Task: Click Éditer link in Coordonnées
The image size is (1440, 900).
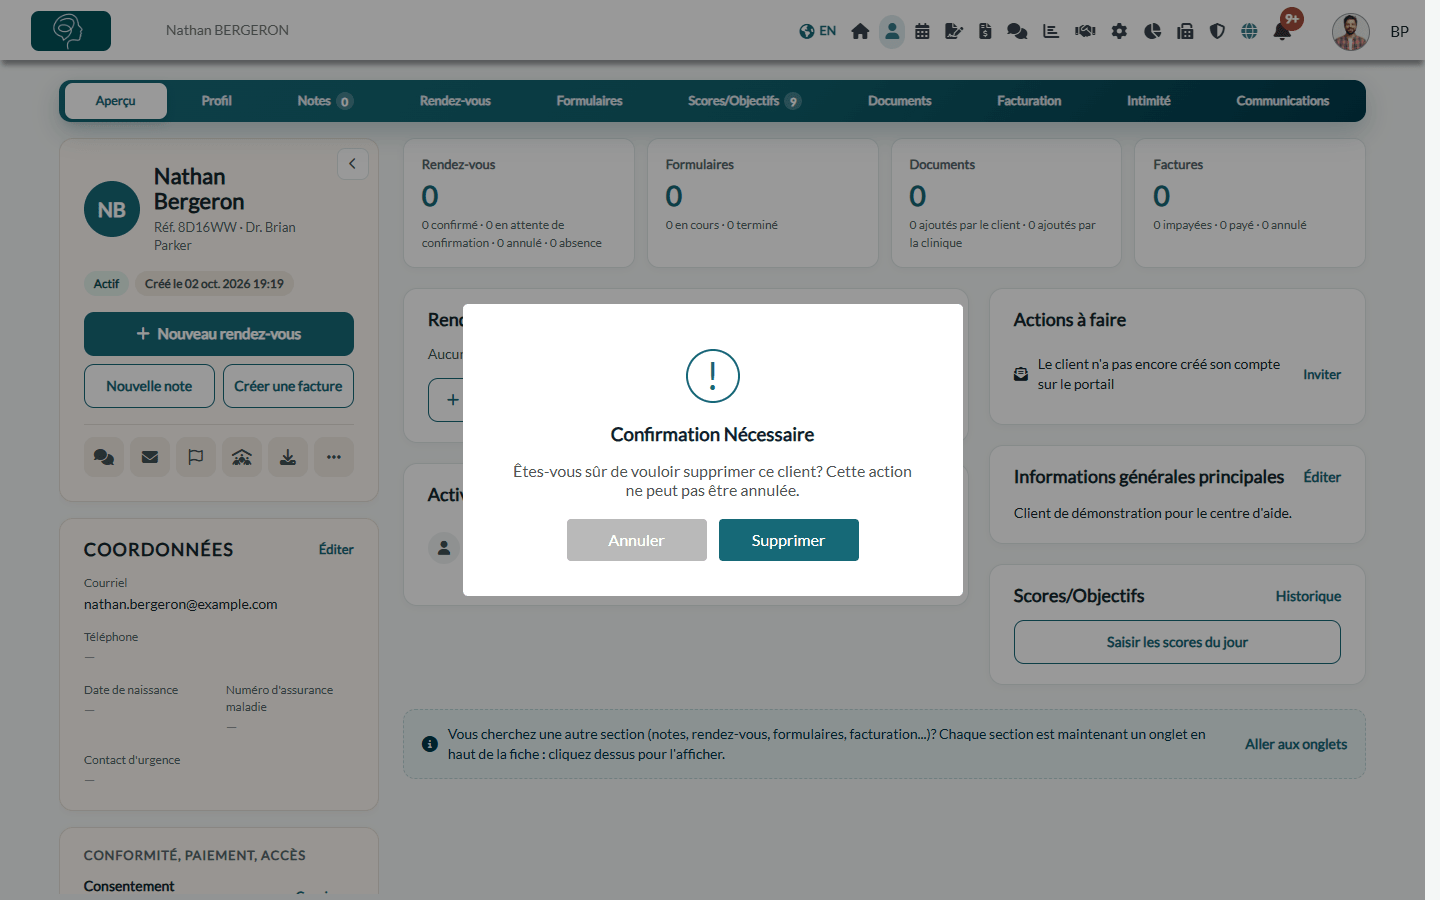Action: 336,549
